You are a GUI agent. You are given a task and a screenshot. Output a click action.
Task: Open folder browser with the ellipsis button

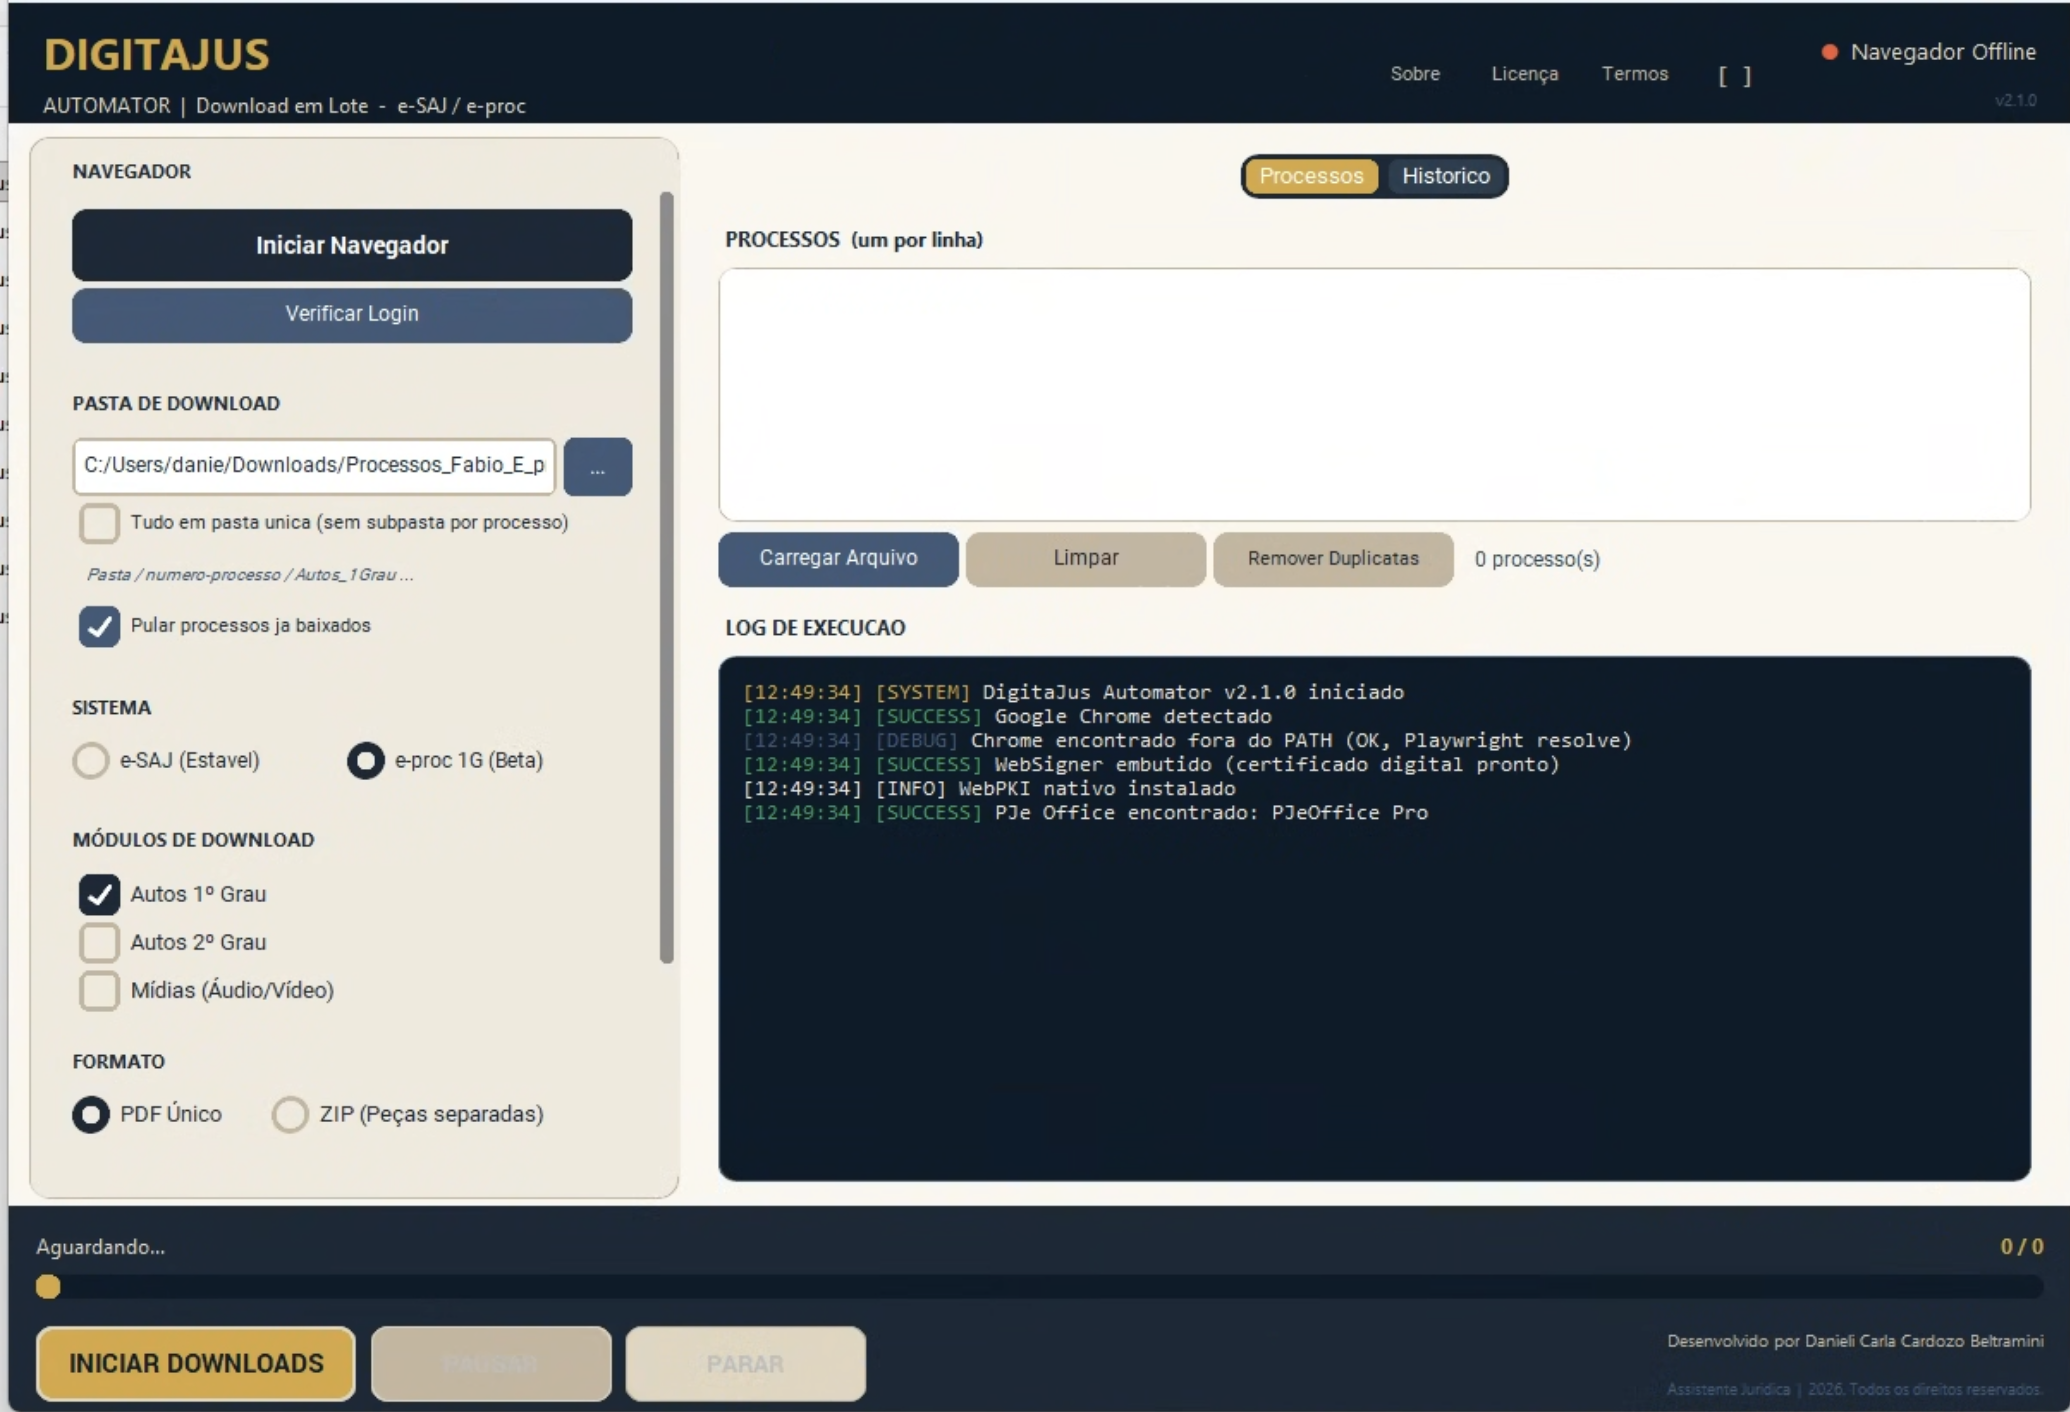[x=597, y=466]
